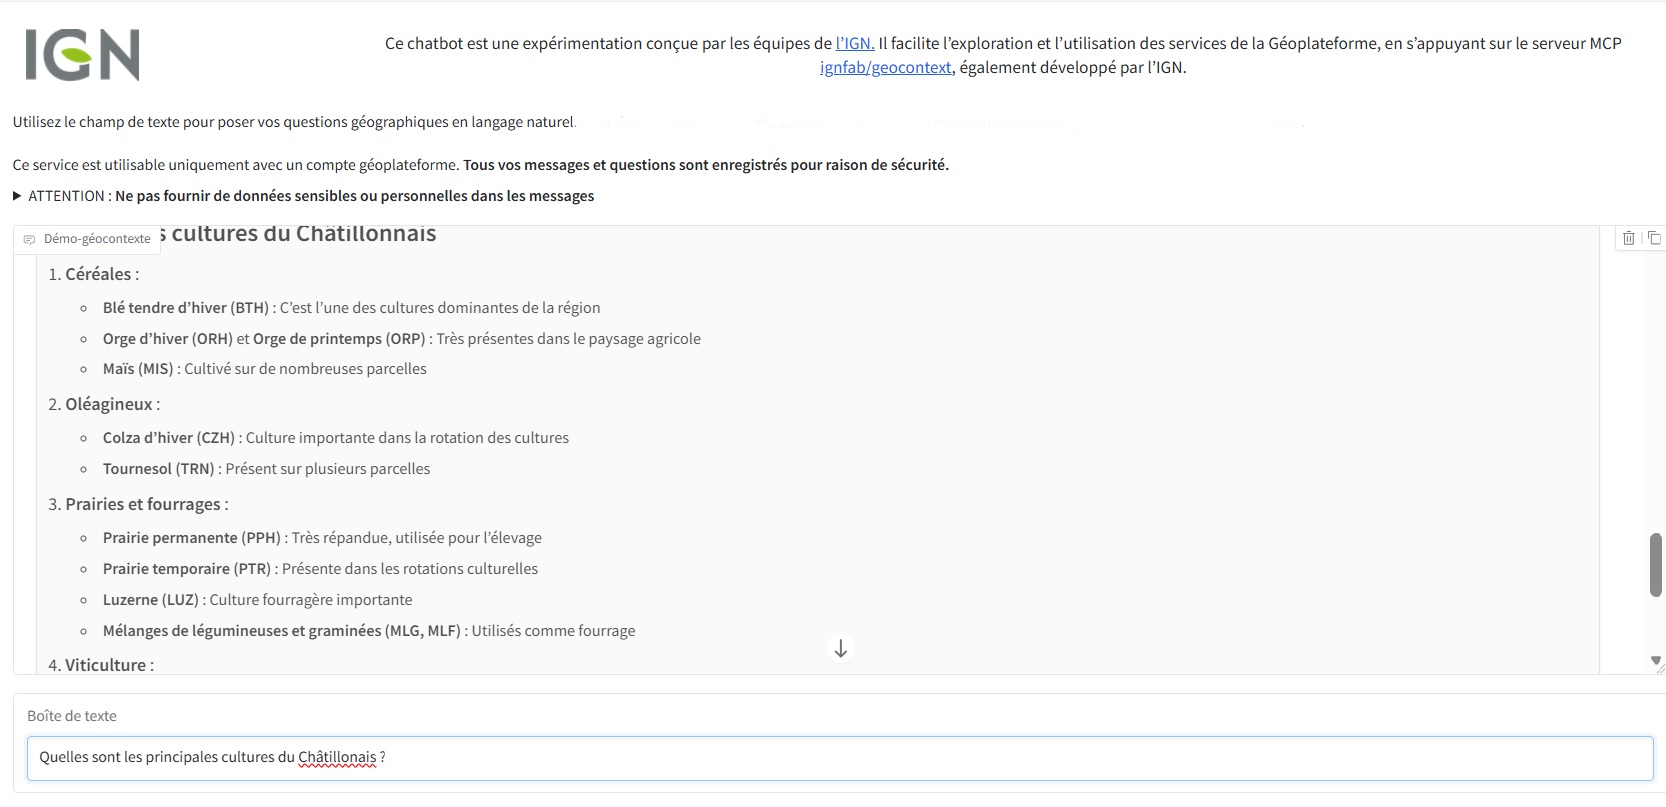Viewport: 1666px width, 807px height.
Task: Click the scroll-to-bottom arrow in chat
Action: 840,649
